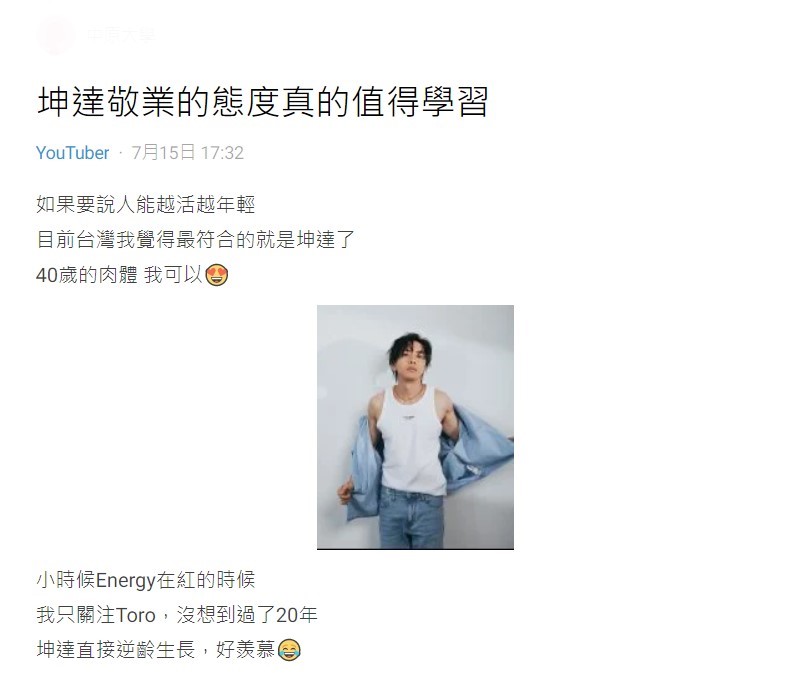Click the line 我只關注Toro,沒想到過了20年
The height and width of the screenshot is (673, 786).
(176, 615)
